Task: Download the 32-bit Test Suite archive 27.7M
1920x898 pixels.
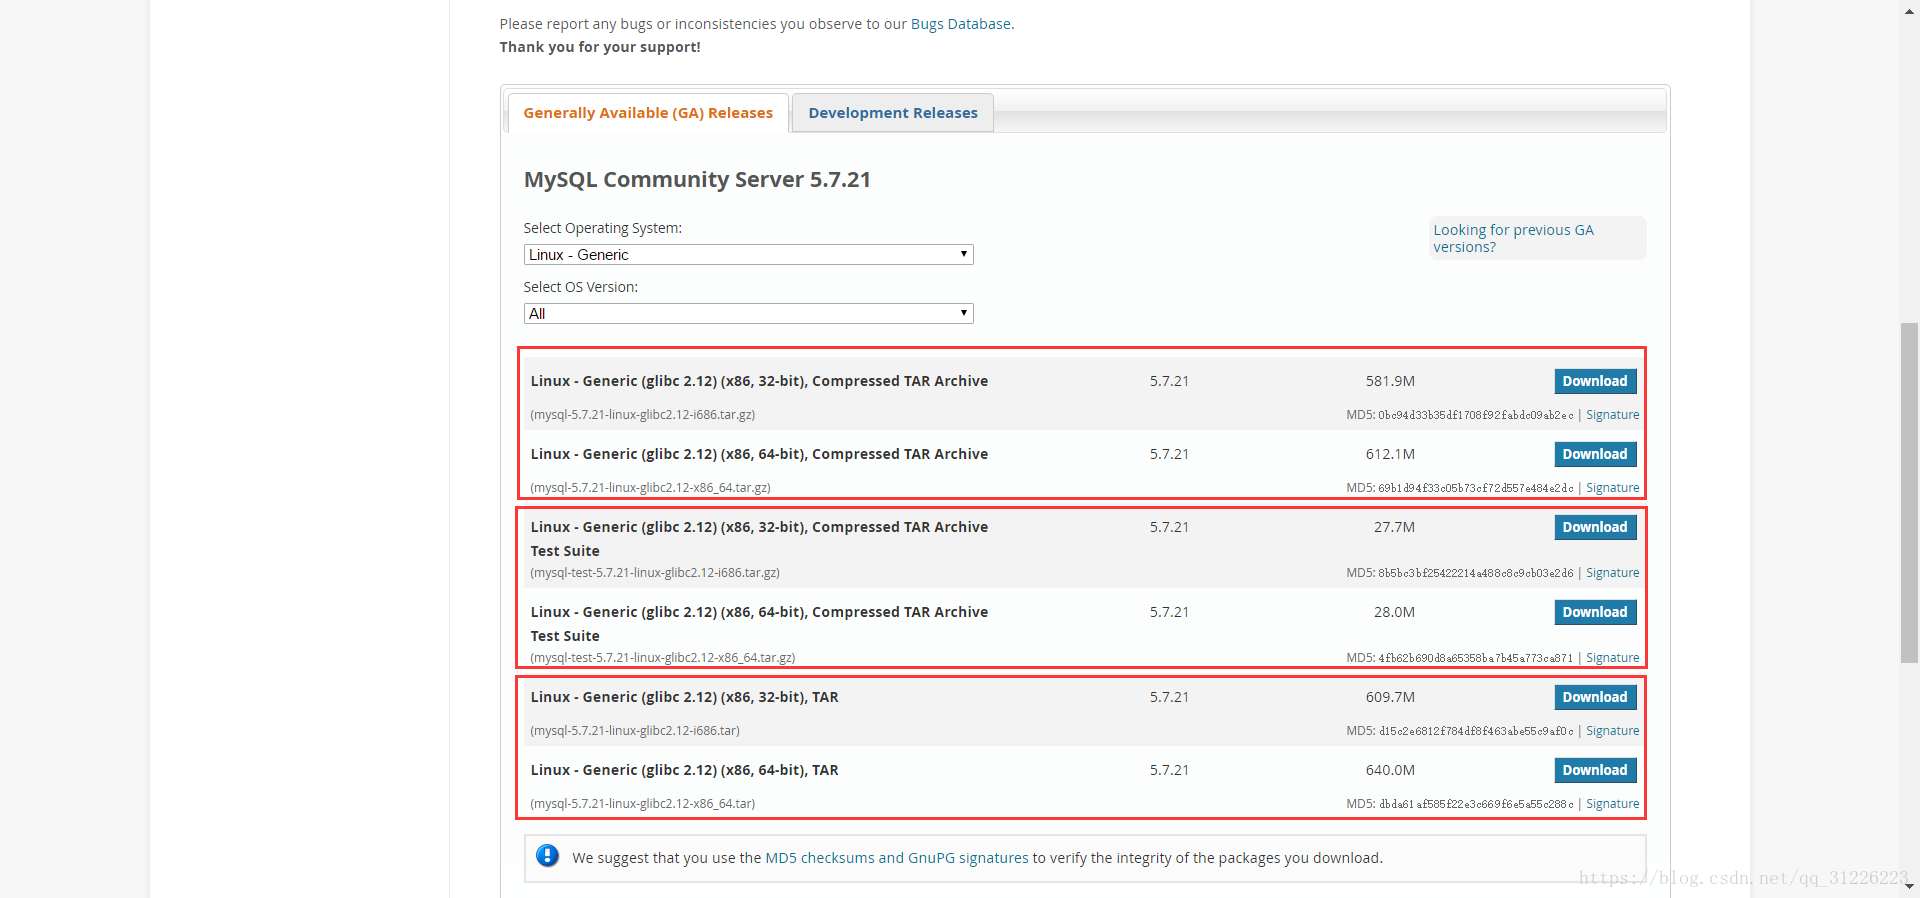Action: (x=1595, y=527)
